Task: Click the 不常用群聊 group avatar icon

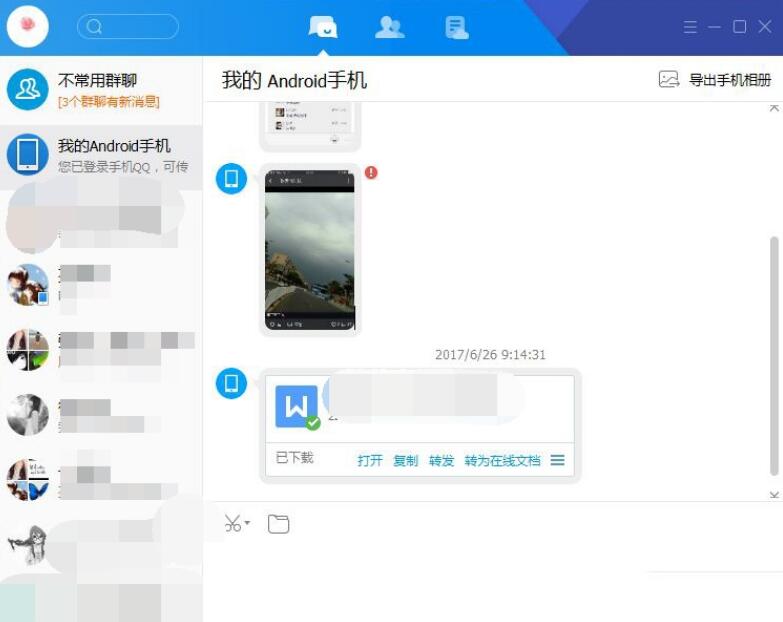Action: (27, 90)
